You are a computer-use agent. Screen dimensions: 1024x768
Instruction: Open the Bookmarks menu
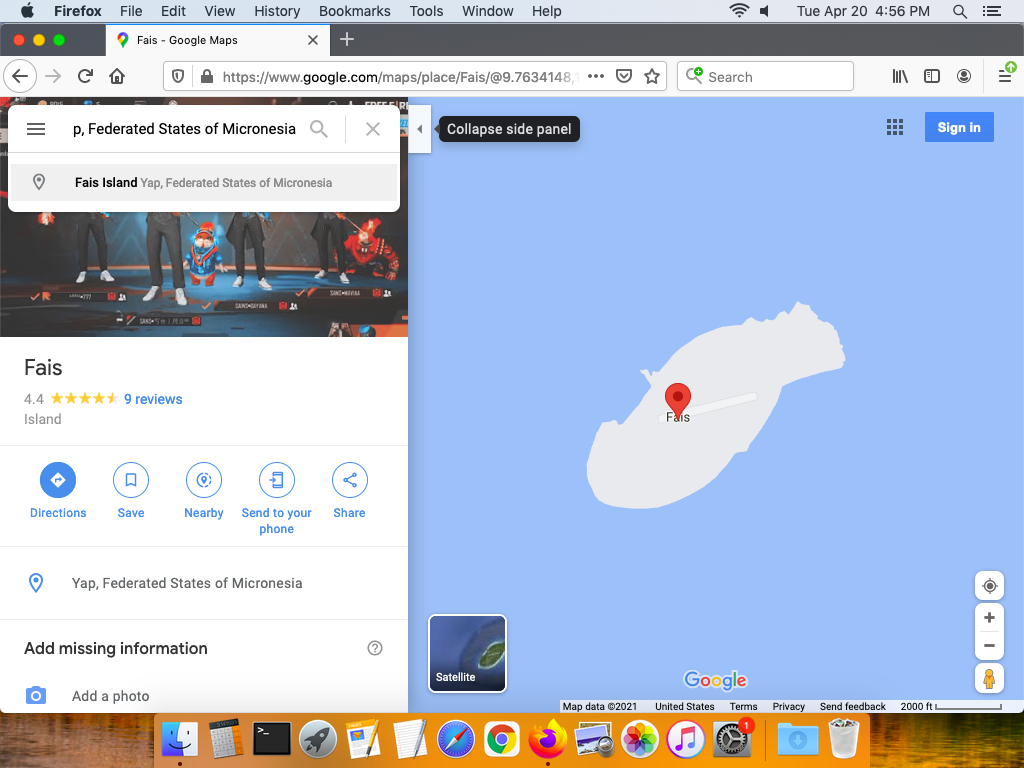[353, 11]
